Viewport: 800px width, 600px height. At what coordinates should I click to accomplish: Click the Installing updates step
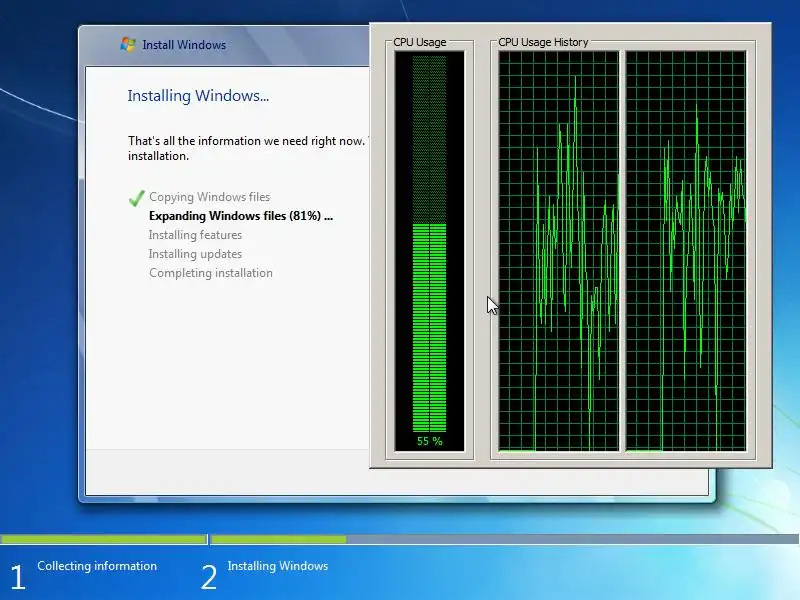pyautogui.click(x=195, y=254)
